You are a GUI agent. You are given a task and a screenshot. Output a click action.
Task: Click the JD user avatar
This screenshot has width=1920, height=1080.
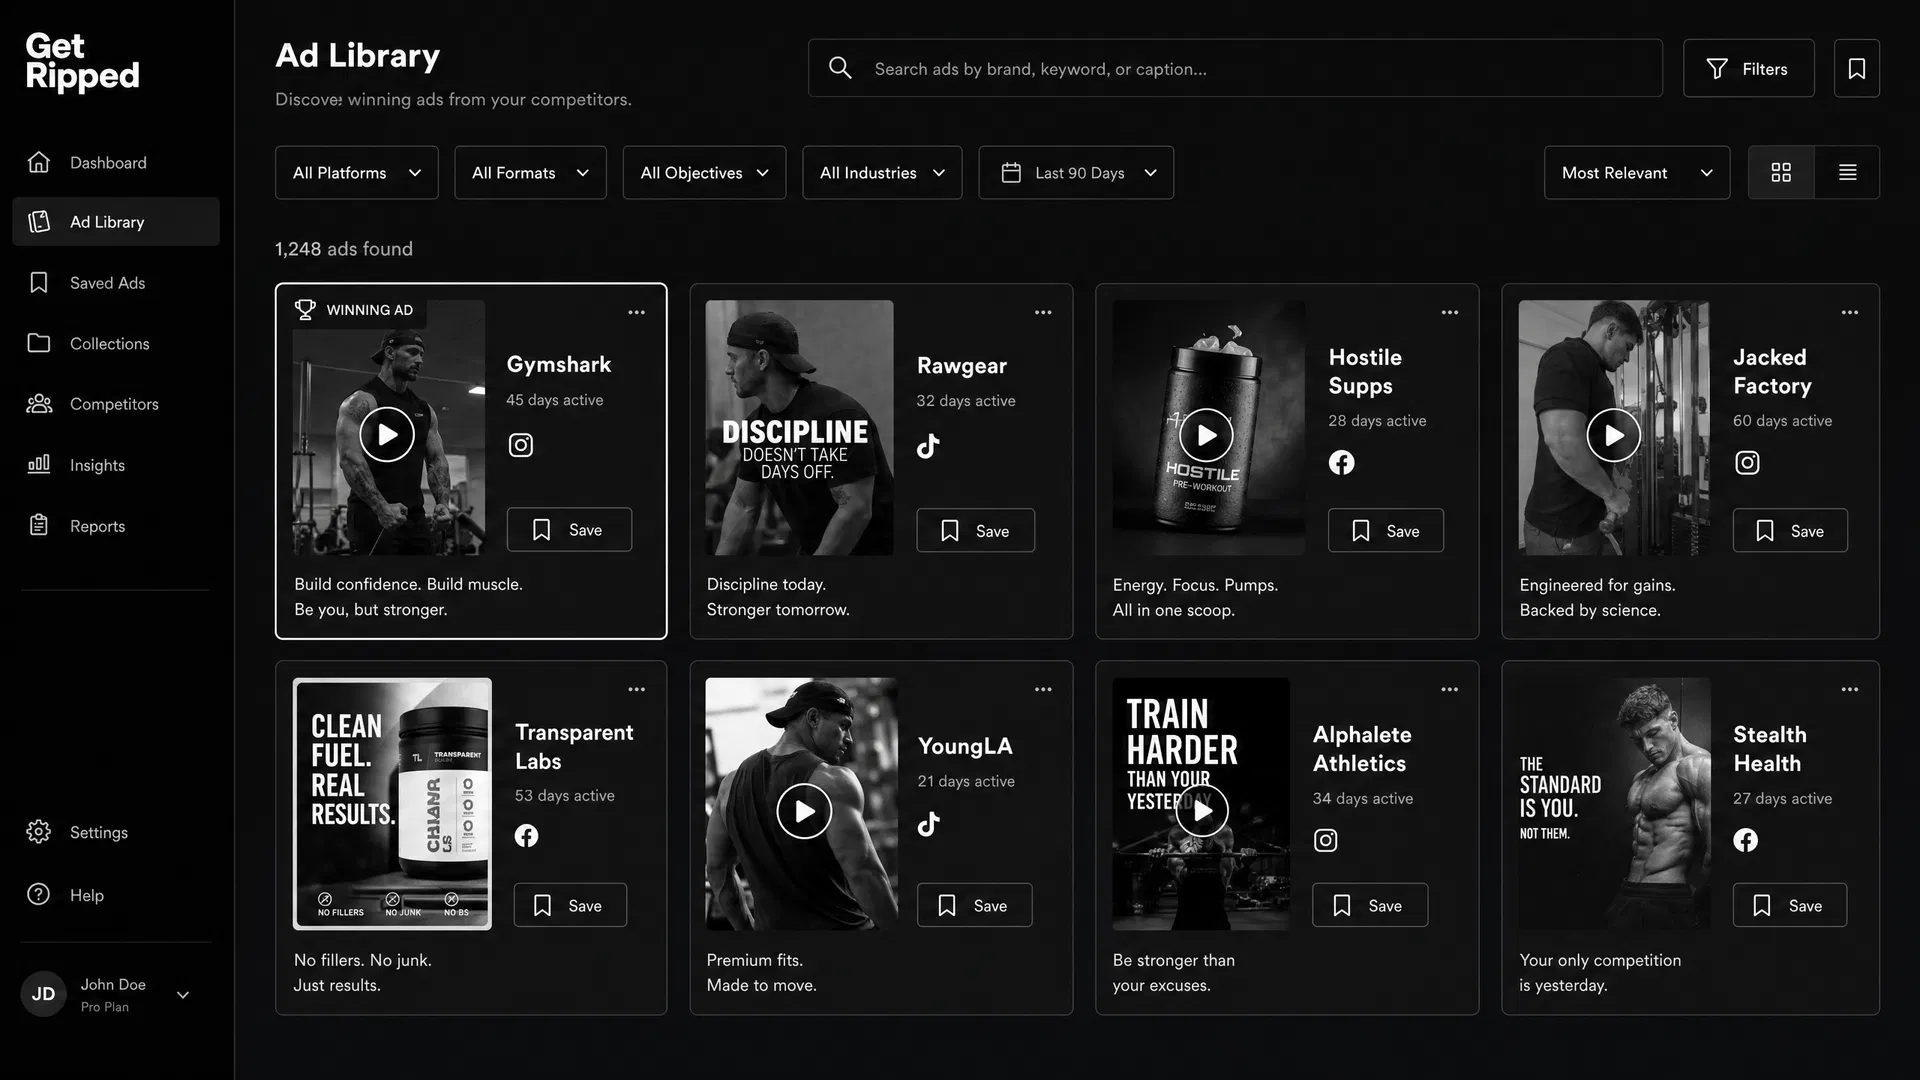pos(43,994)
